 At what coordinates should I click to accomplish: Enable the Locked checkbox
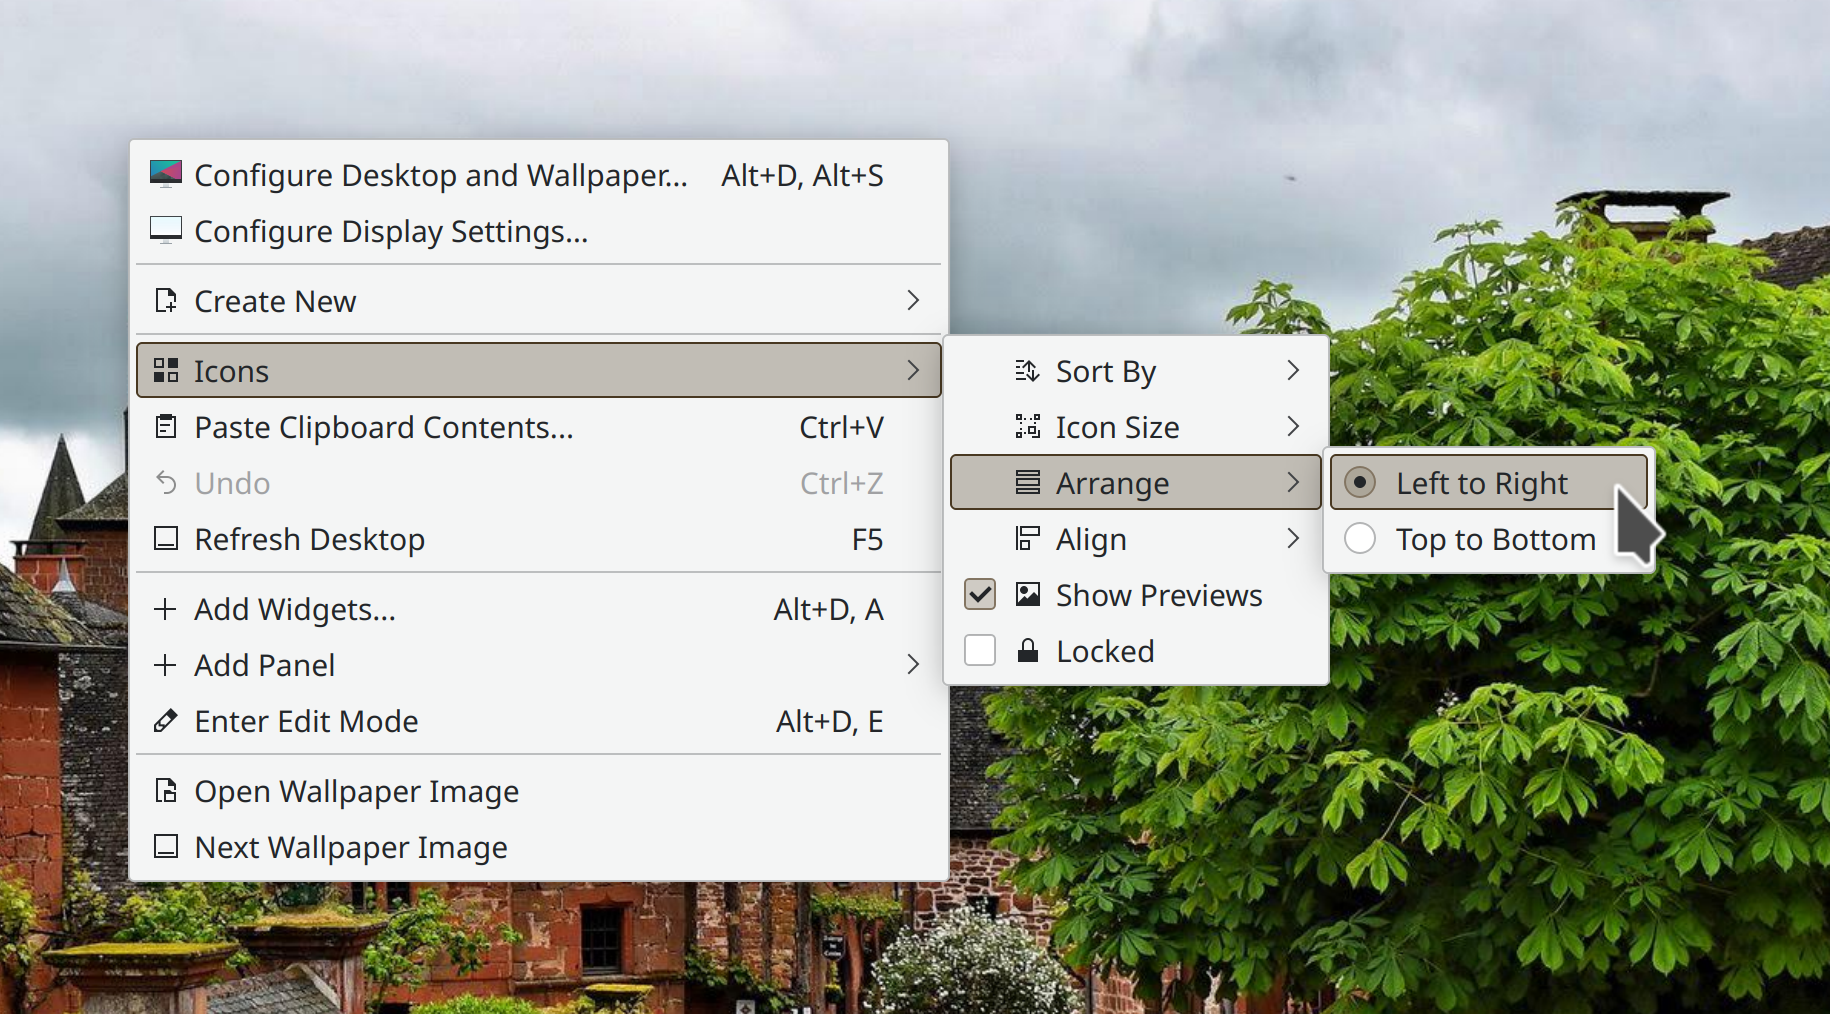click(x=980, y=651)
